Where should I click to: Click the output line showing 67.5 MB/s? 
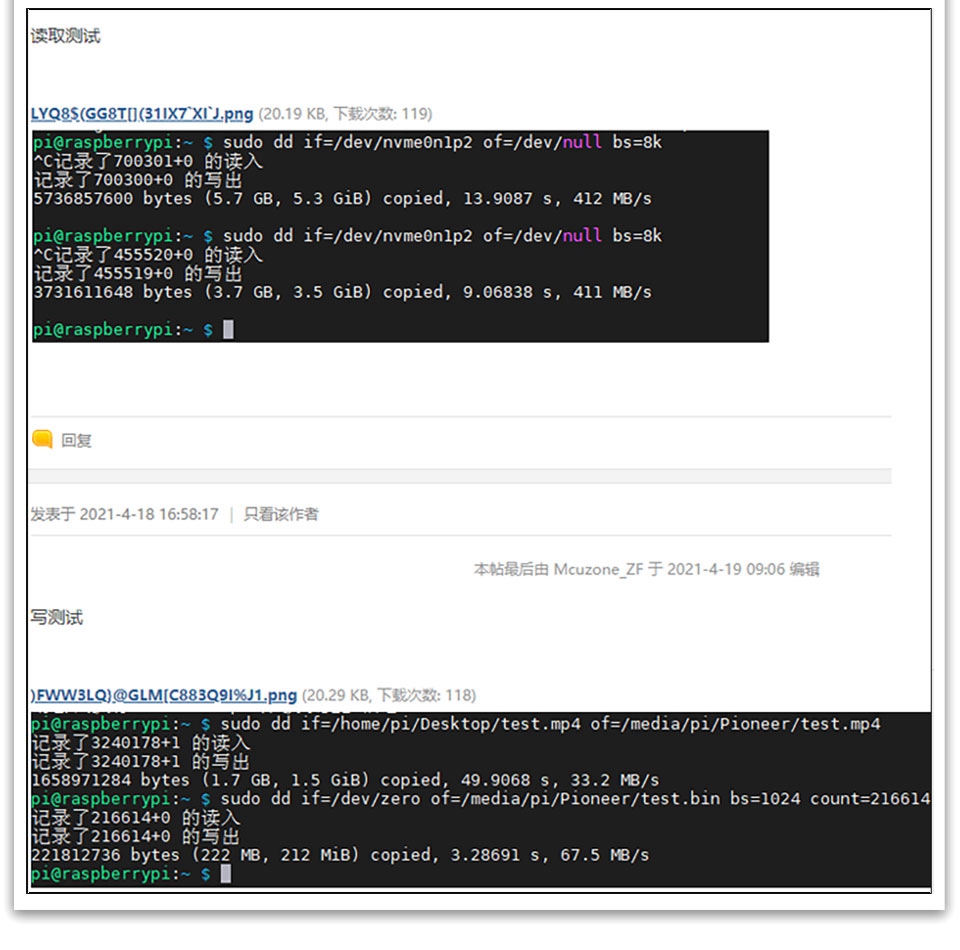pos(340,855)
